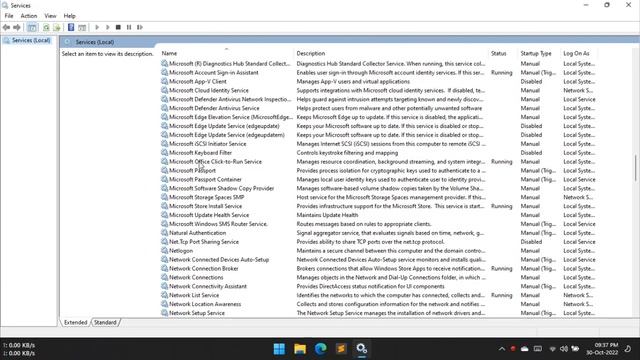Click the Restart Service icon

[x=140, y=27]
